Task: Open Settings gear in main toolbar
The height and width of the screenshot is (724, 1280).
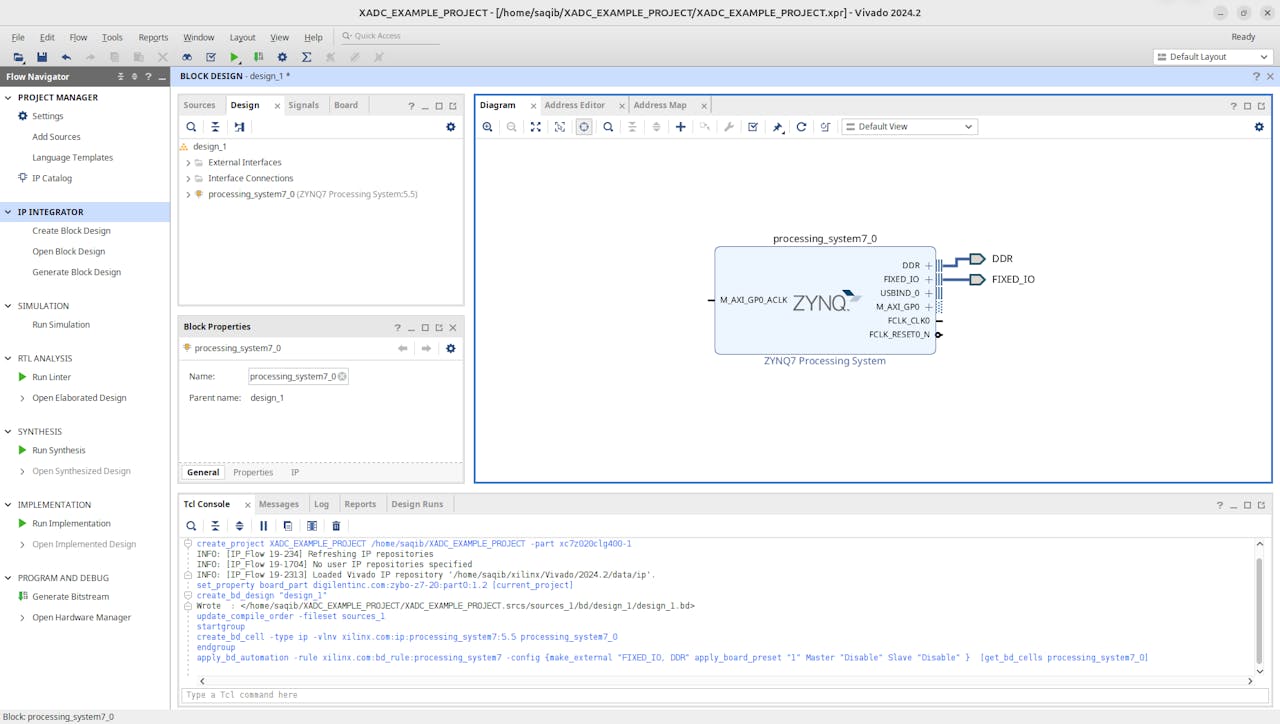Action: click(282, 57)
